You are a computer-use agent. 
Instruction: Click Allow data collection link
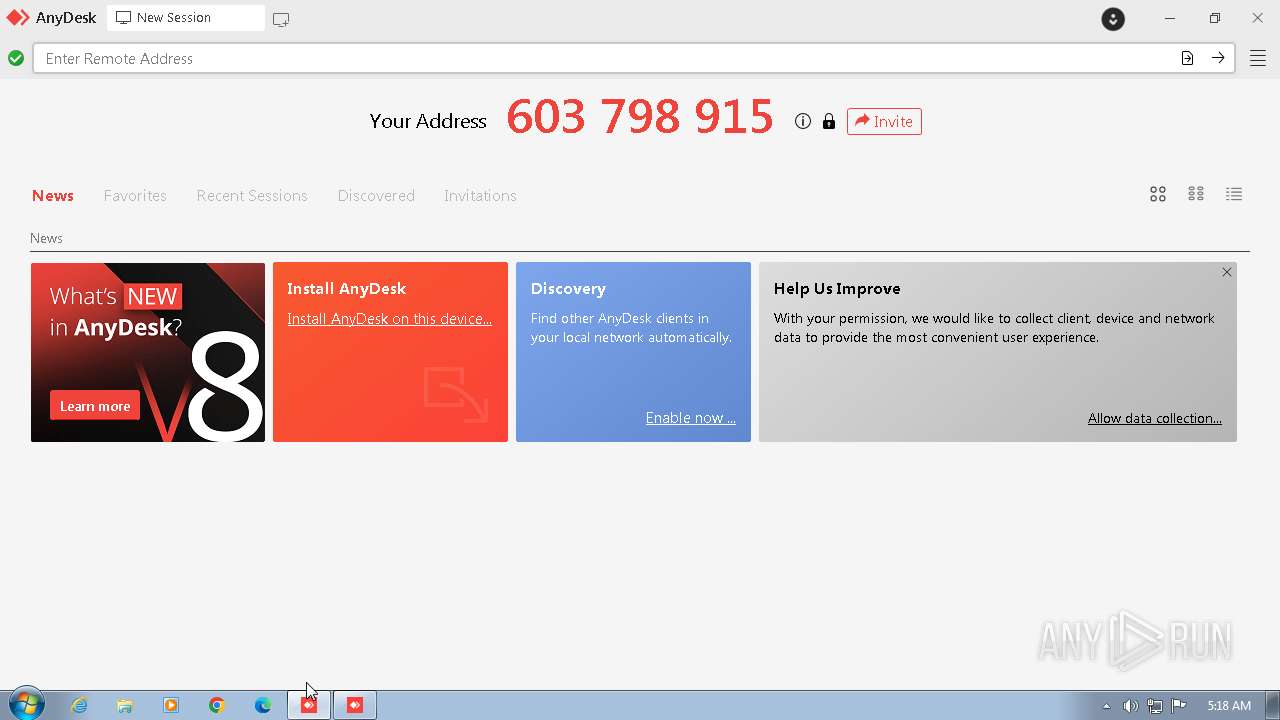(x=1154, y=418)
